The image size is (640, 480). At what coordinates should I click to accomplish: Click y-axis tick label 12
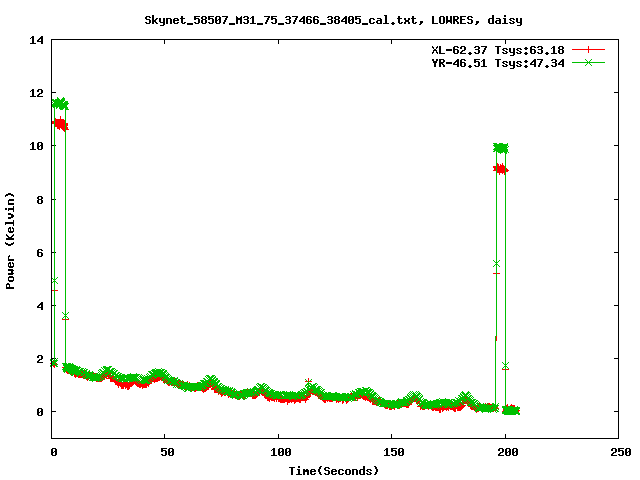36,93
